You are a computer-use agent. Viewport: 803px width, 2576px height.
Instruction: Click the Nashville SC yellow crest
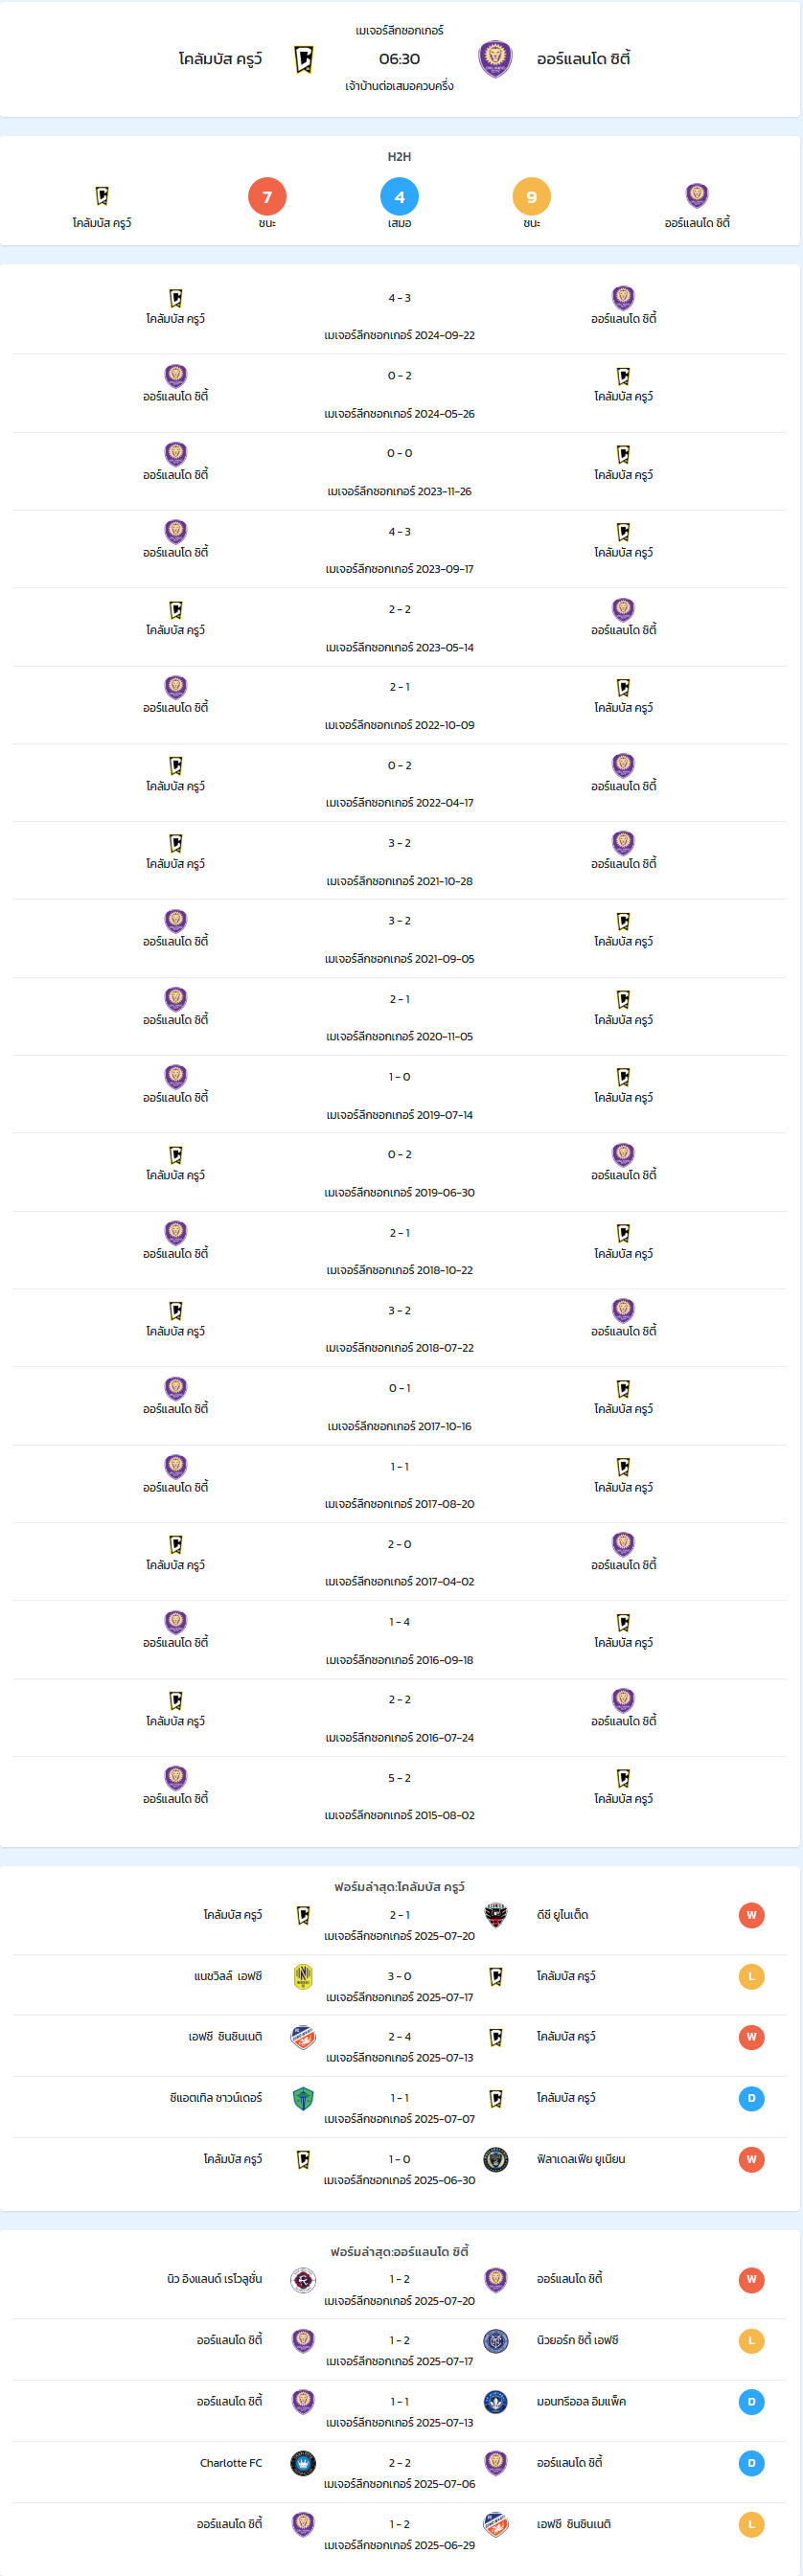[x=303, y=1976]
